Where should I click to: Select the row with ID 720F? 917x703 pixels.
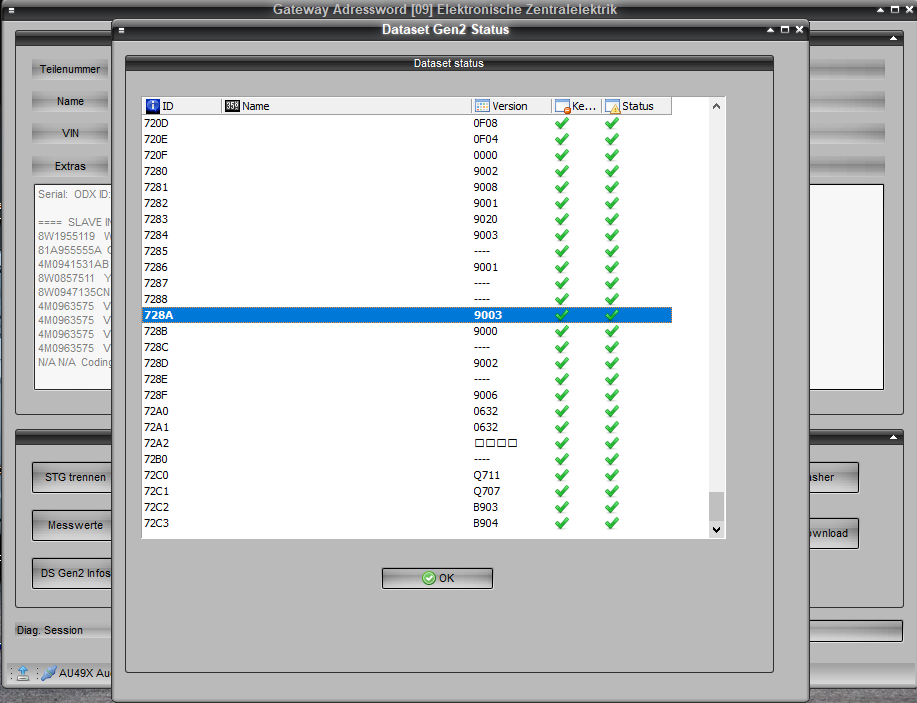tap(406, 155)
